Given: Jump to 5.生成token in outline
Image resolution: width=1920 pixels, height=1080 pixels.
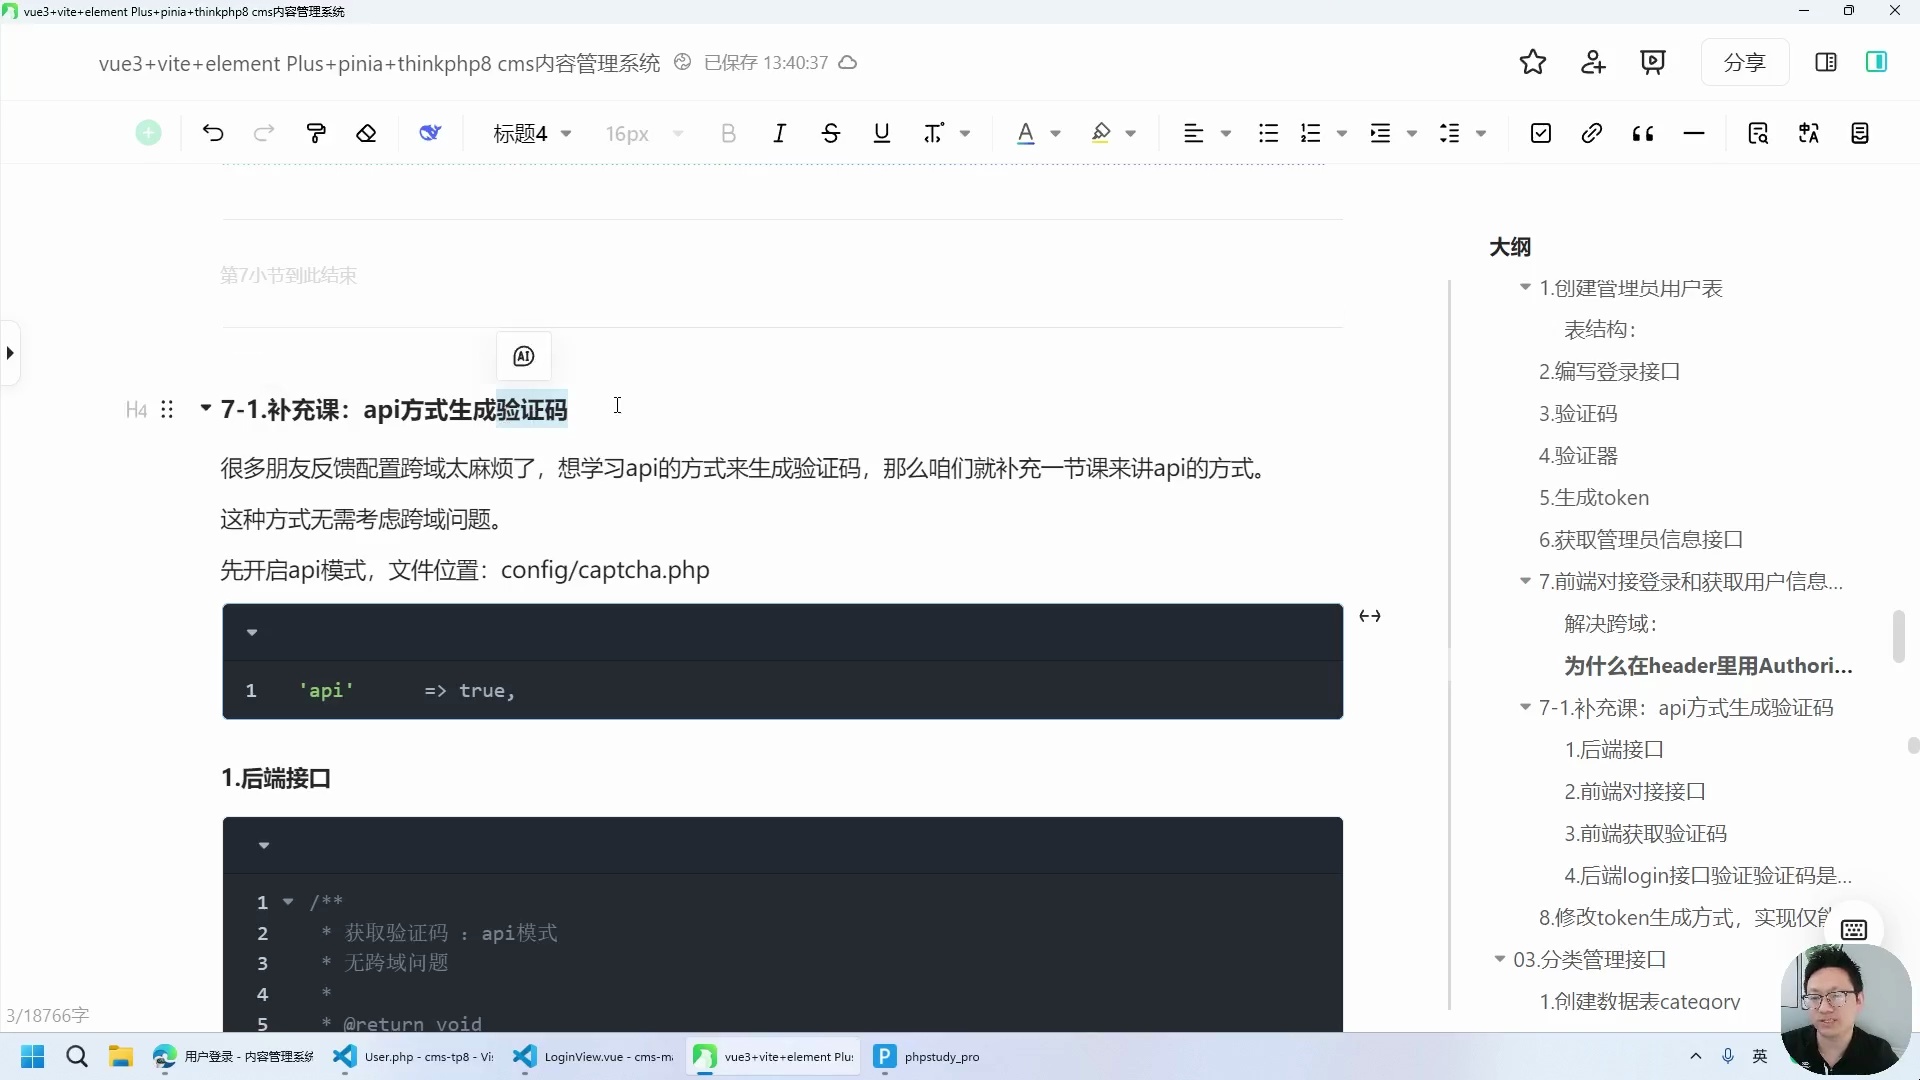Looking at the screenshot, I should click(x=1593, y=498).
